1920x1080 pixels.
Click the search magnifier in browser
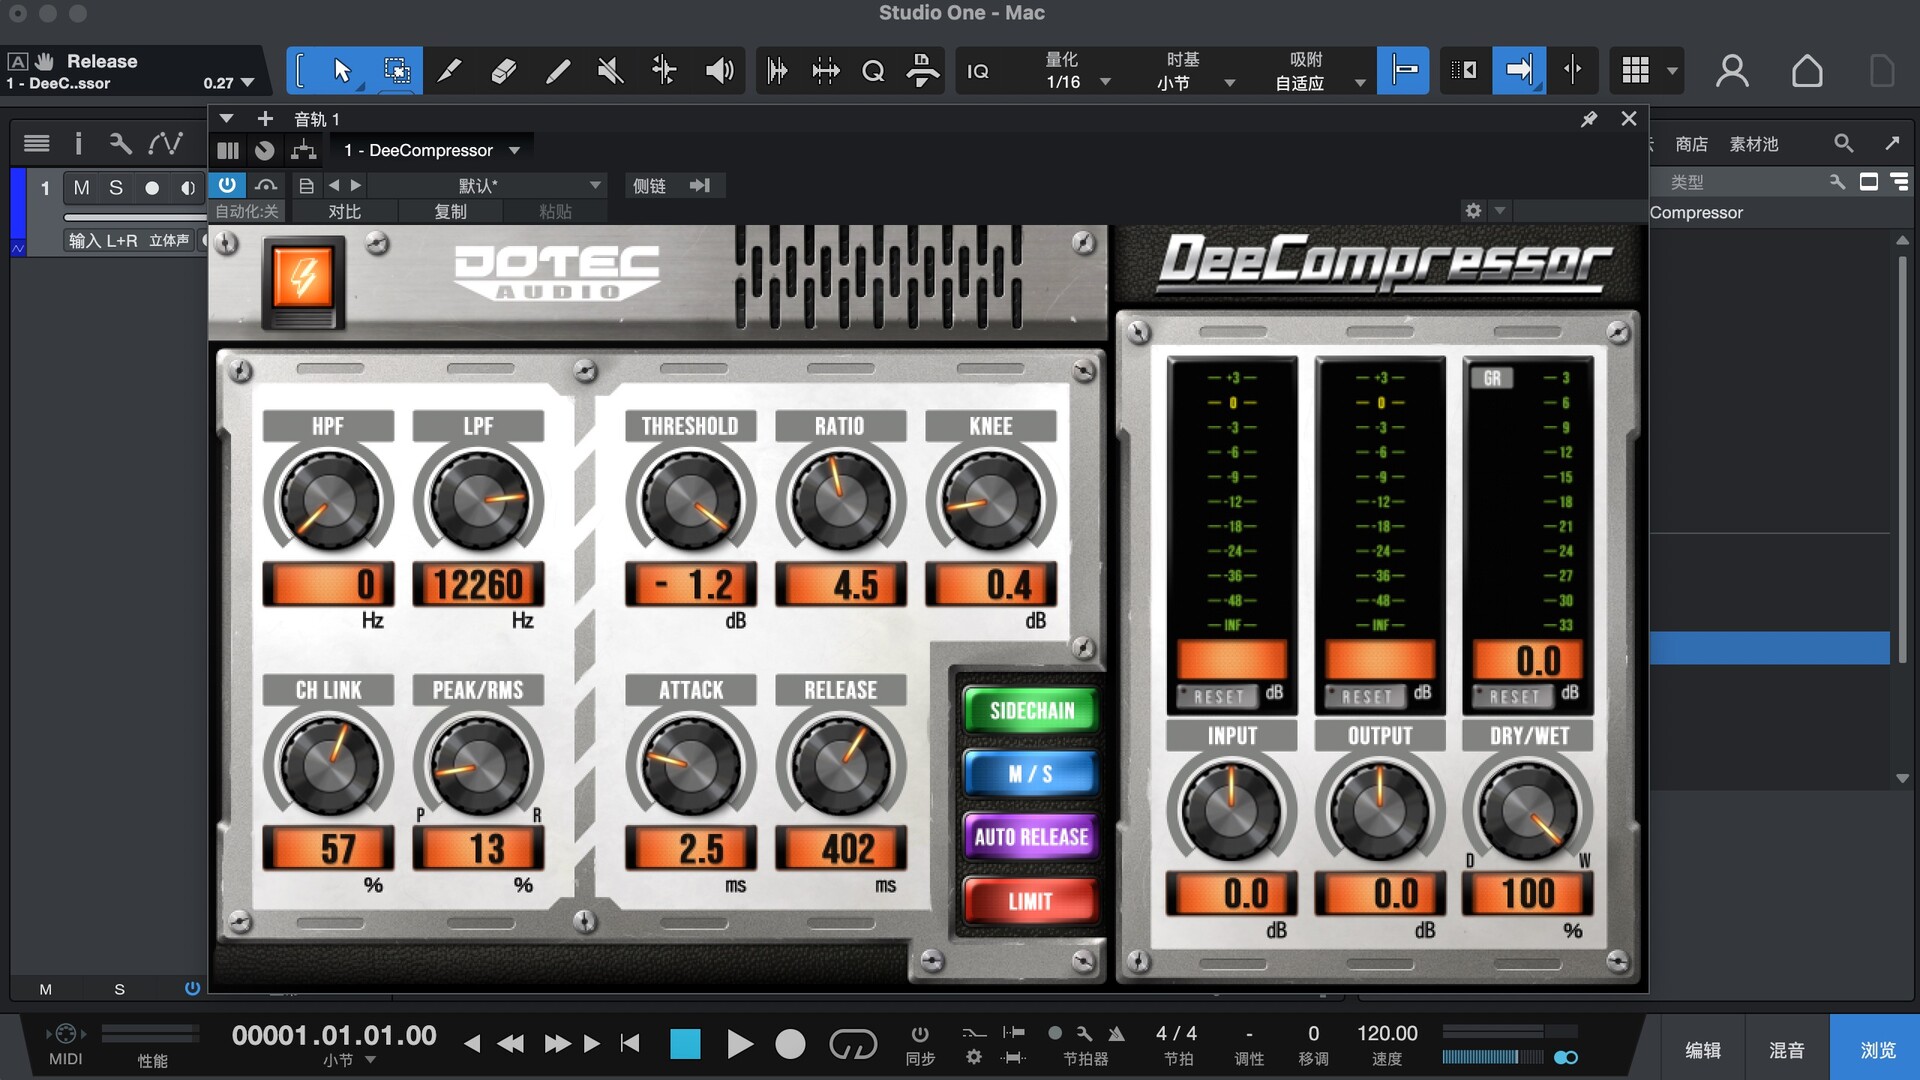[x=1843, y=143]
